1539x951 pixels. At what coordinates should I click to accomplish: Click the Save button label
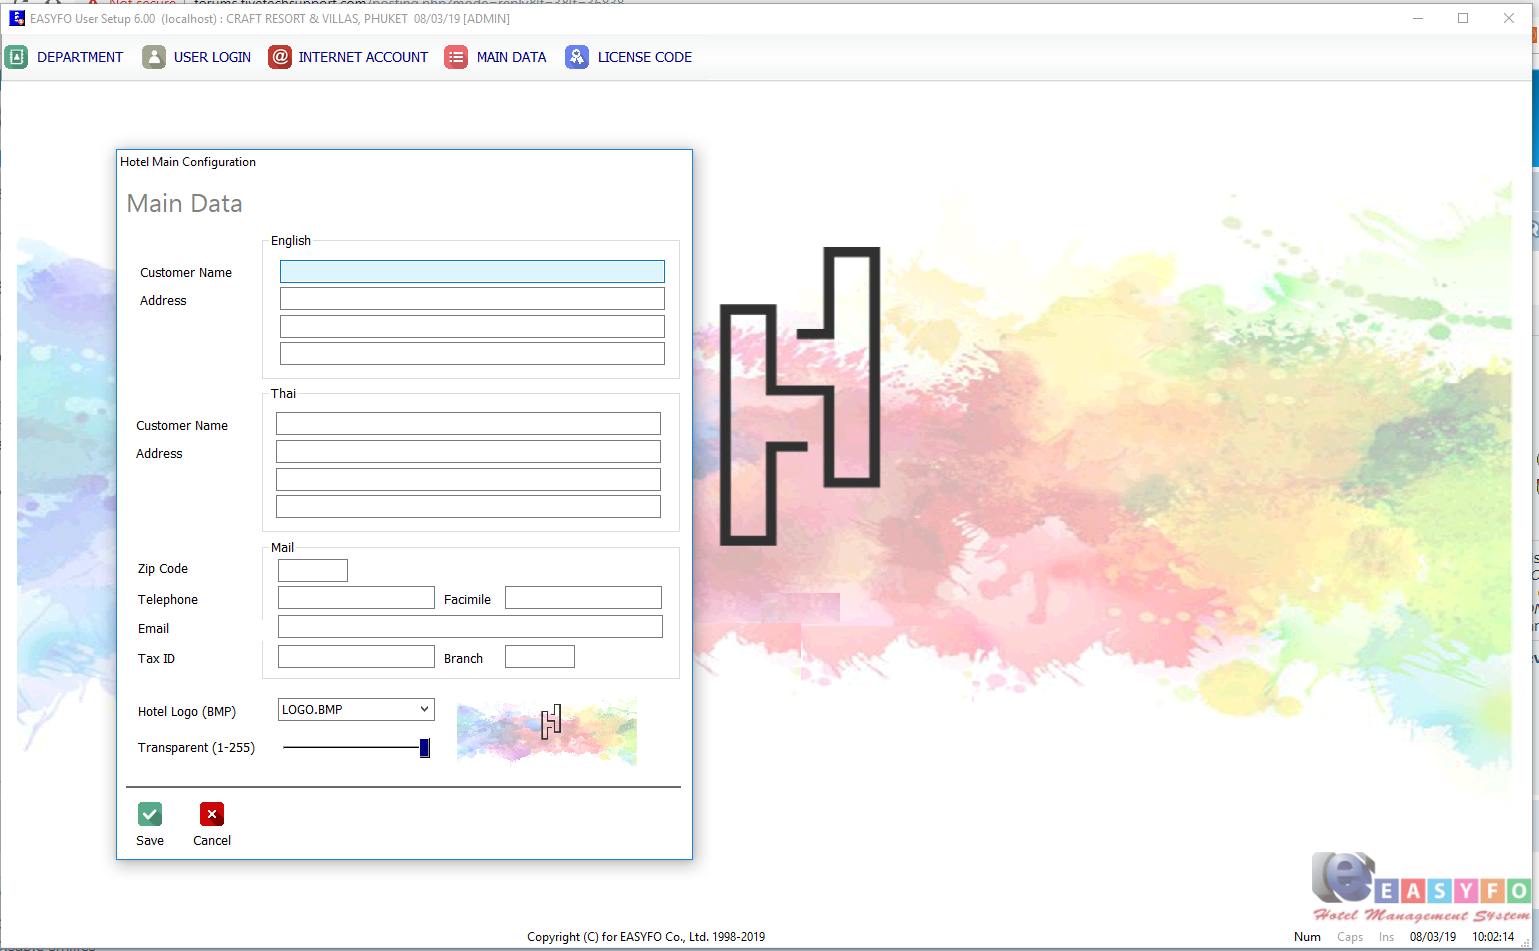150,840
